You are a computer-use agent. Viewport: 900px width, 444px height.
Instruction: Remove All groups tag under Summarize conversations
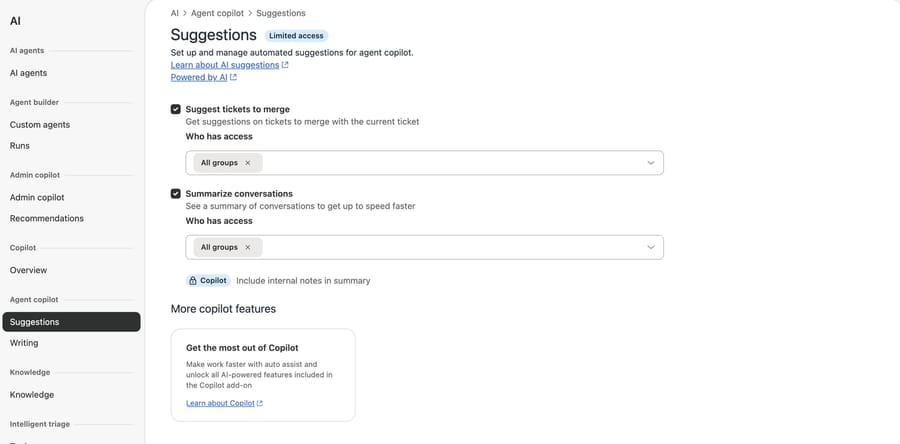(247, 247)
